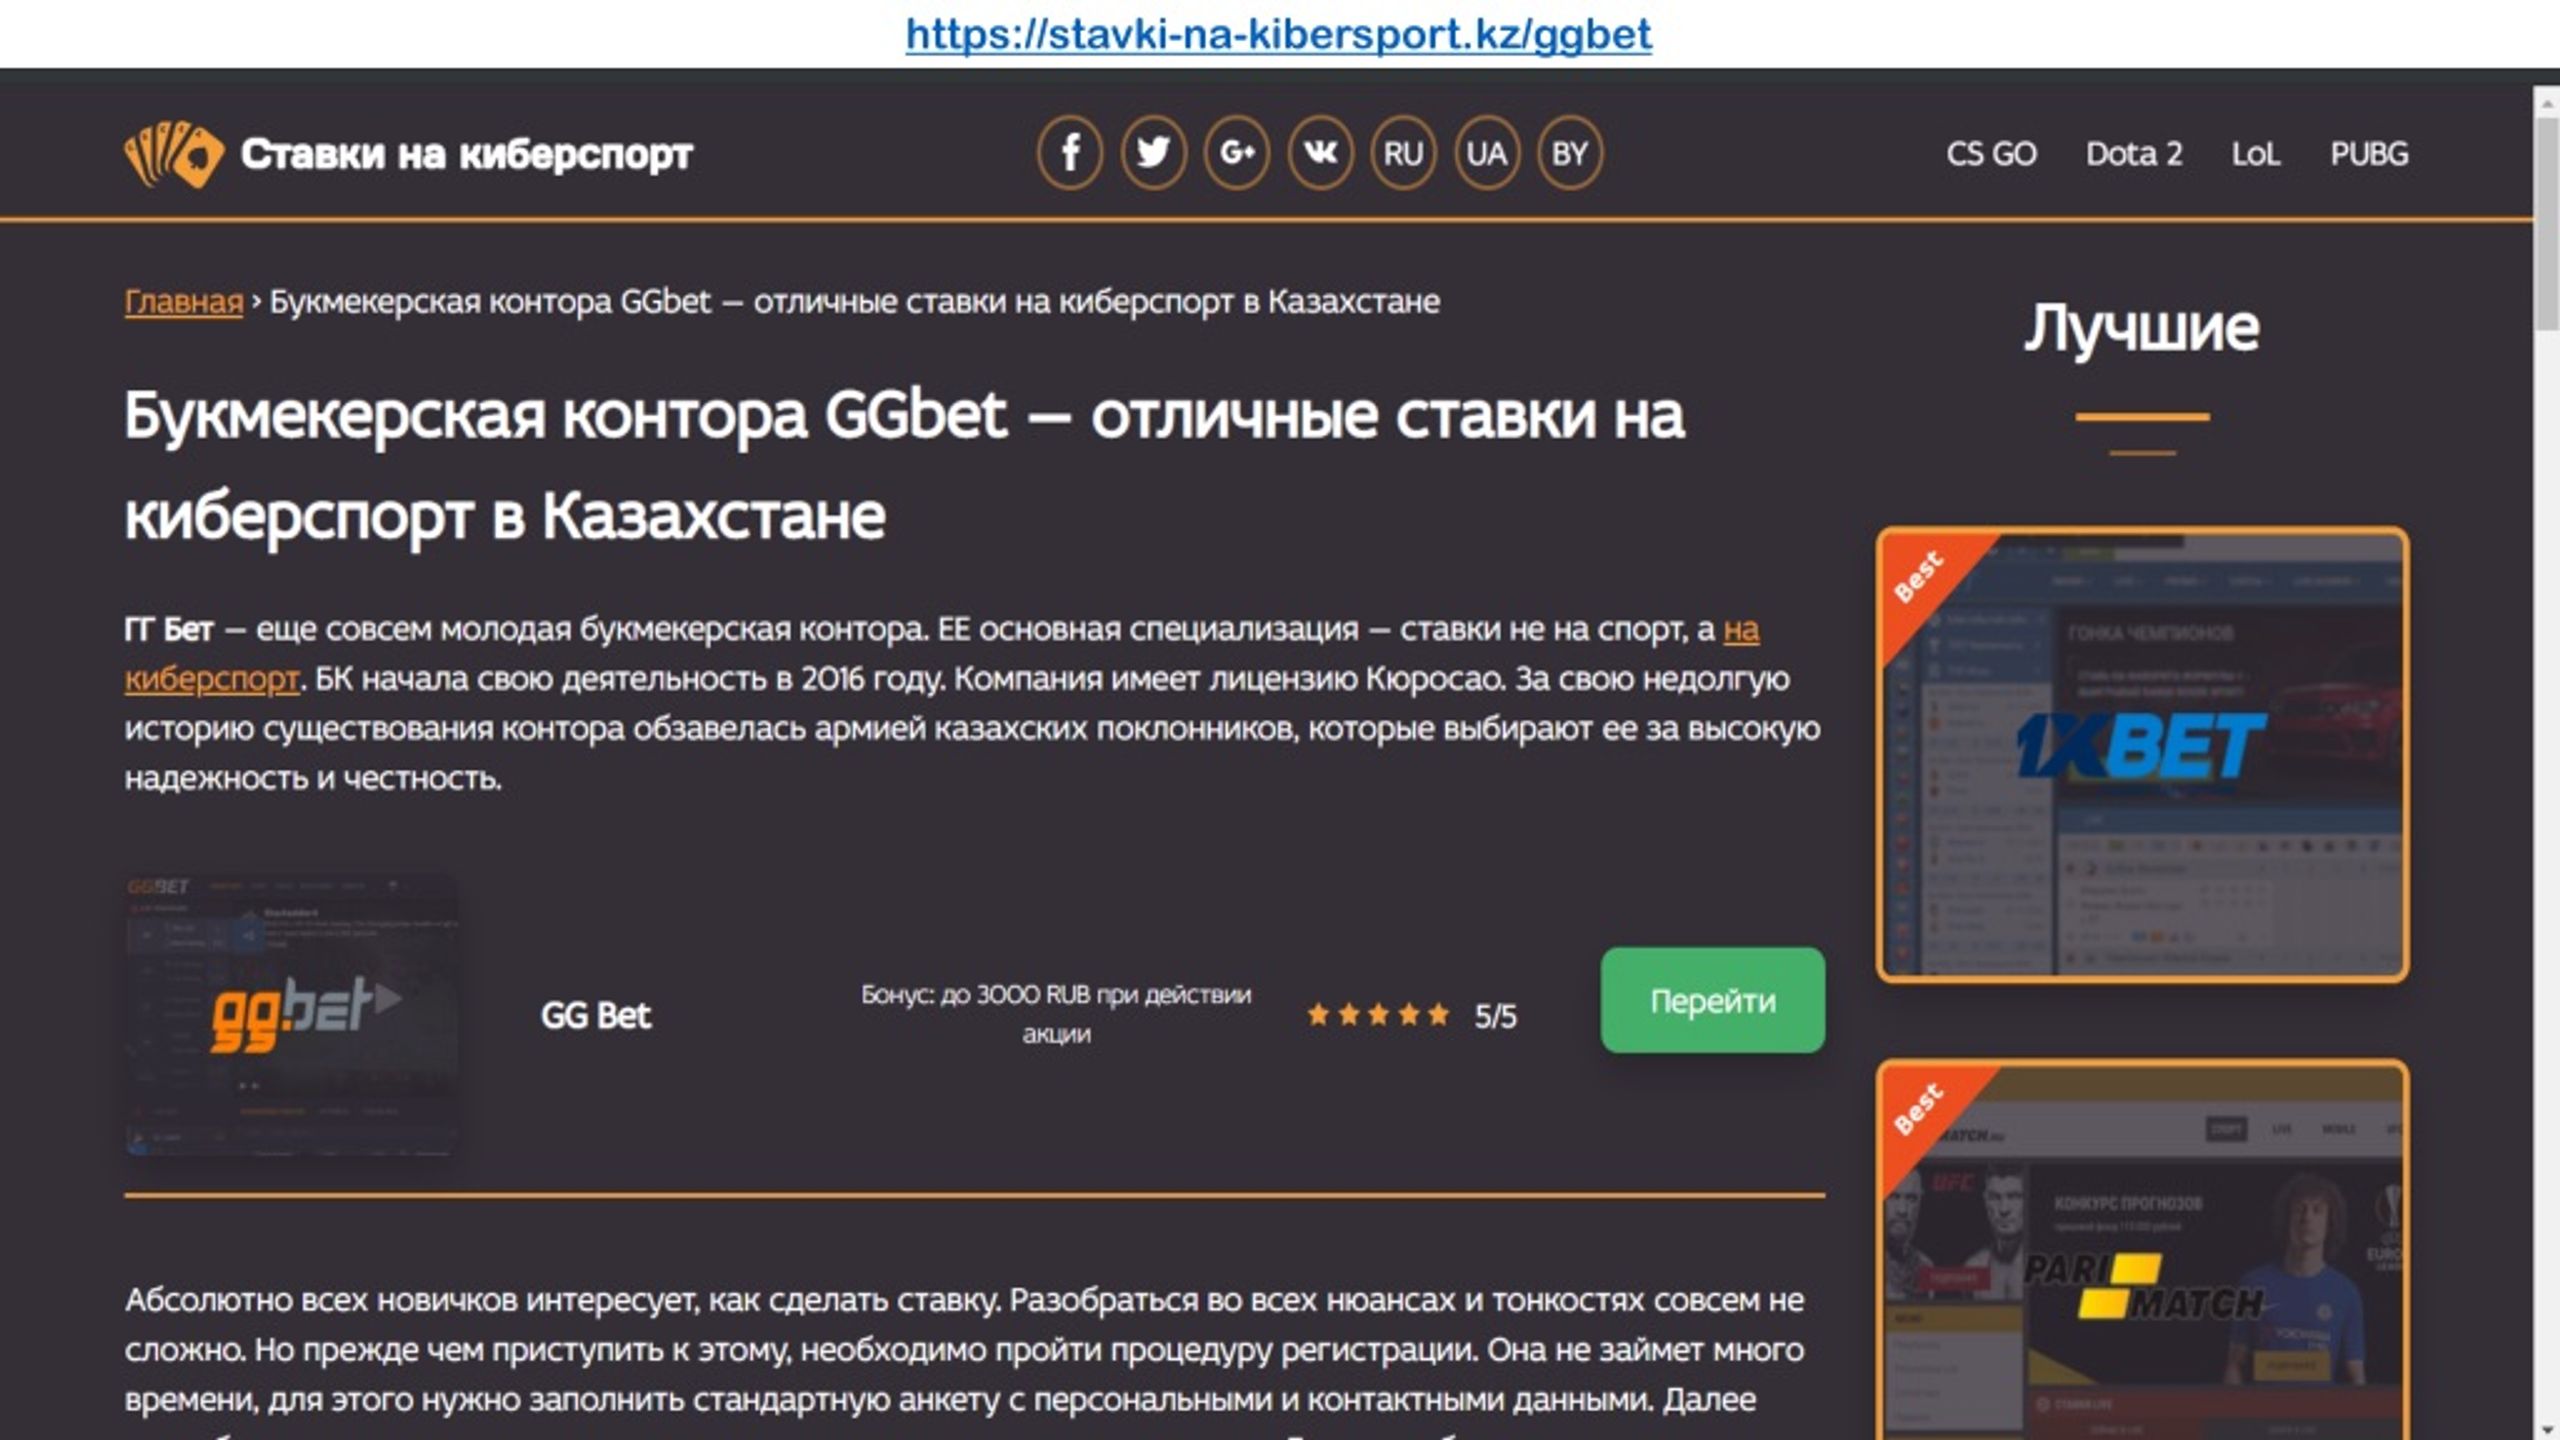
Task: Open the Parimatch best bookmaker card
Action: [2142, 1250]
